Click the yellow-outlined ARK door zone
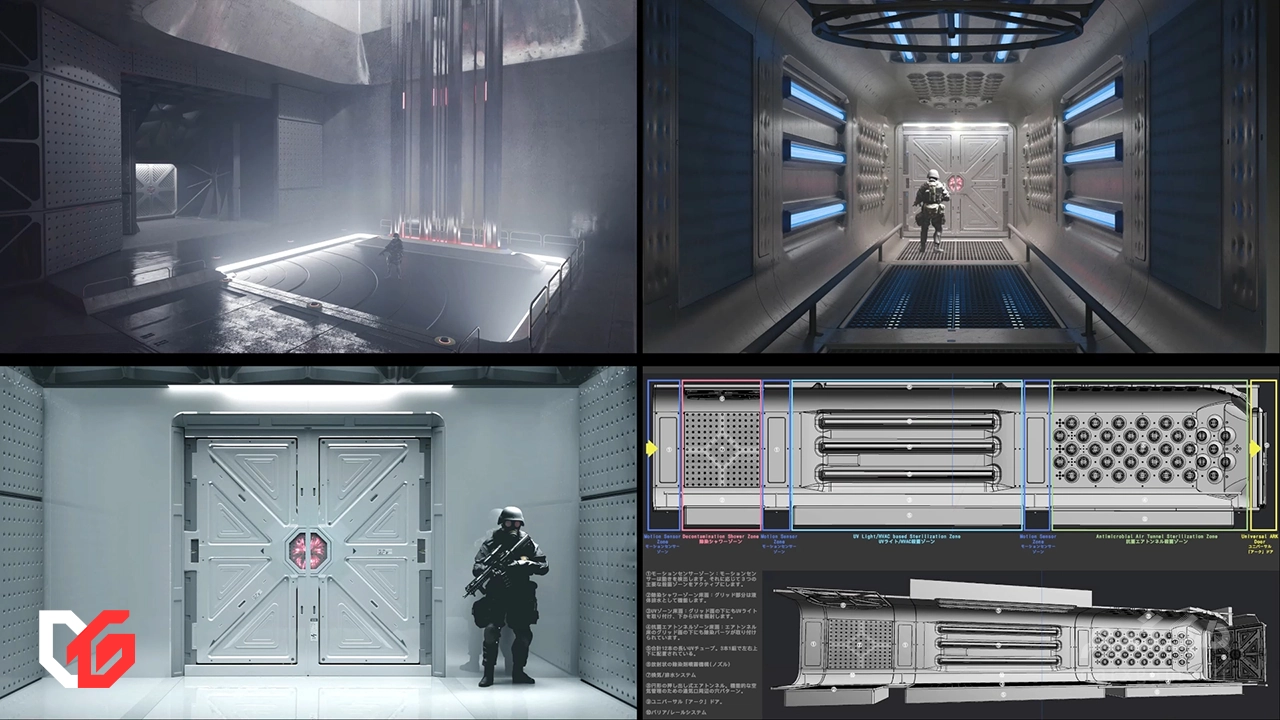 click(1263, 455)
